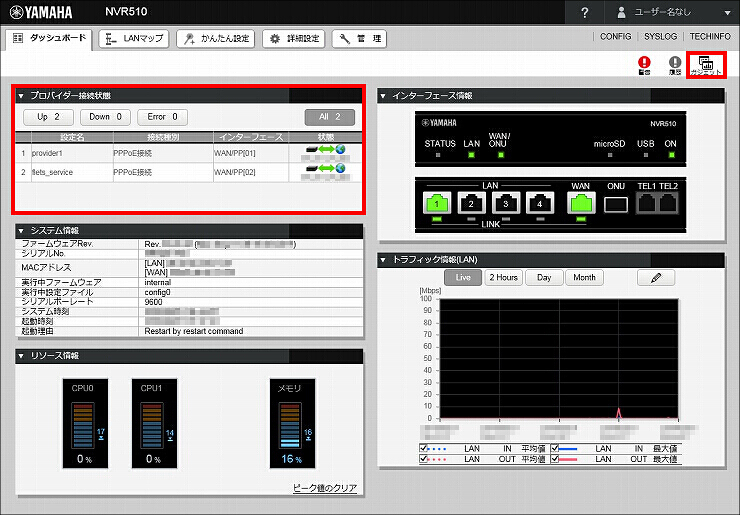Collapse the インターフェース情報 panel
The width and height of the screenshot is (740, 515).
383,96
